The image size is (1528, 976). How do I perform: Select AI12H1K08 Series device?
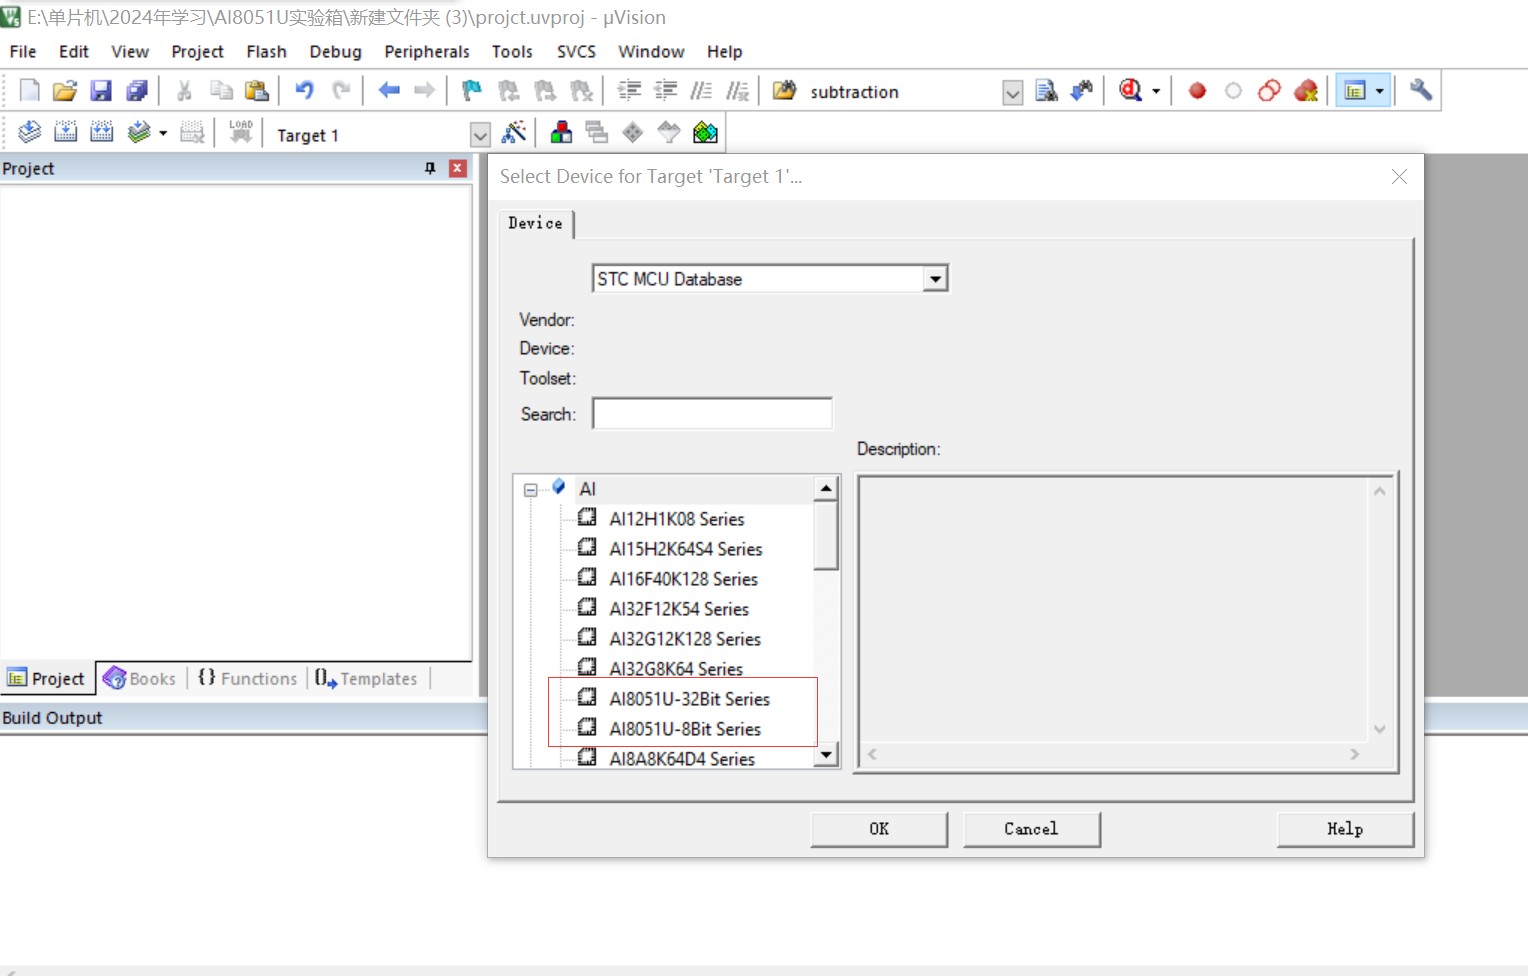(x=676, y=519)
